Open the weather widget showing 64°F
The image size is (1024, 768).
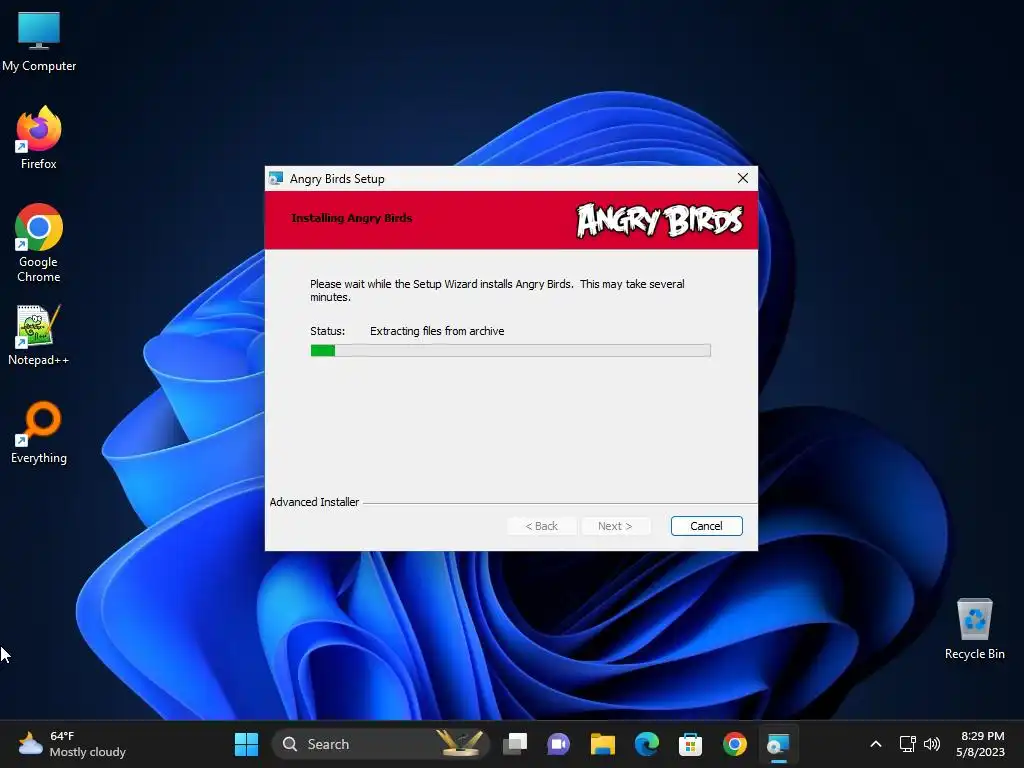coord(72,744)
